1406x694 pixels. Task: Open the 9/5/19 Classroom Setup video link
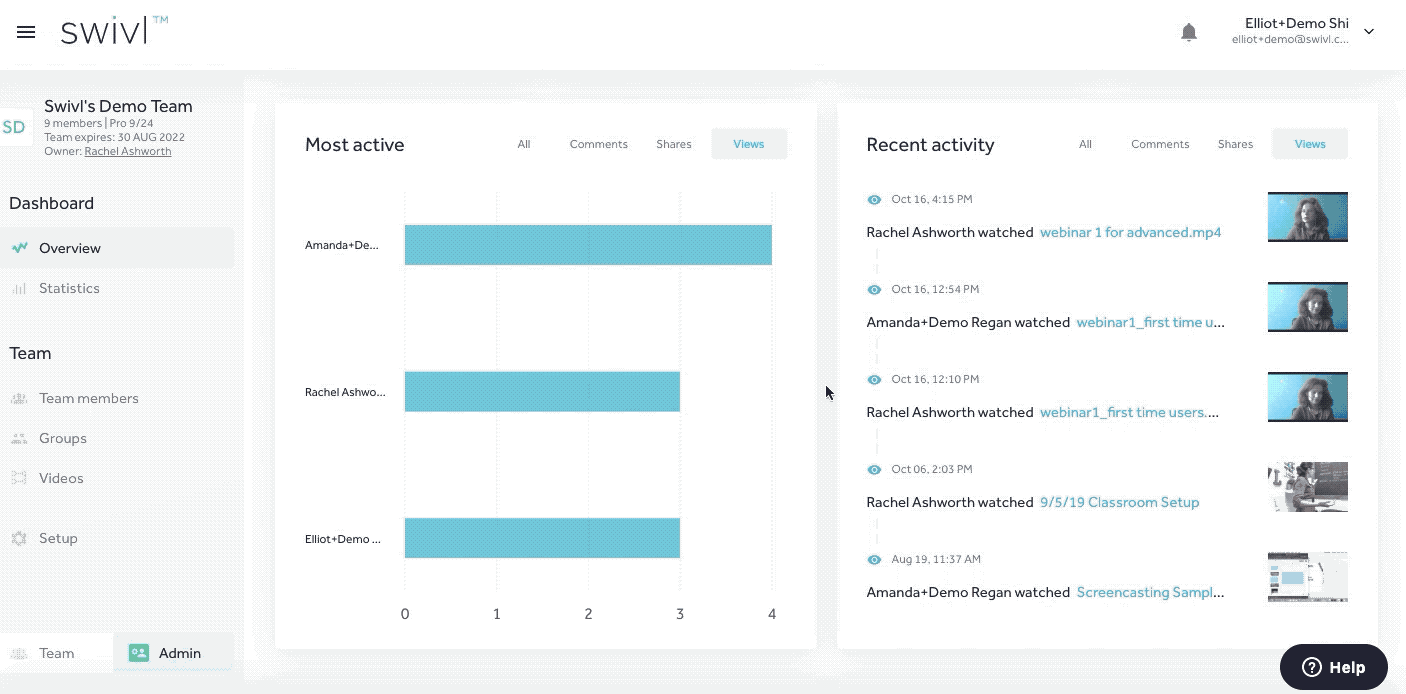(x=1119, y=502)
